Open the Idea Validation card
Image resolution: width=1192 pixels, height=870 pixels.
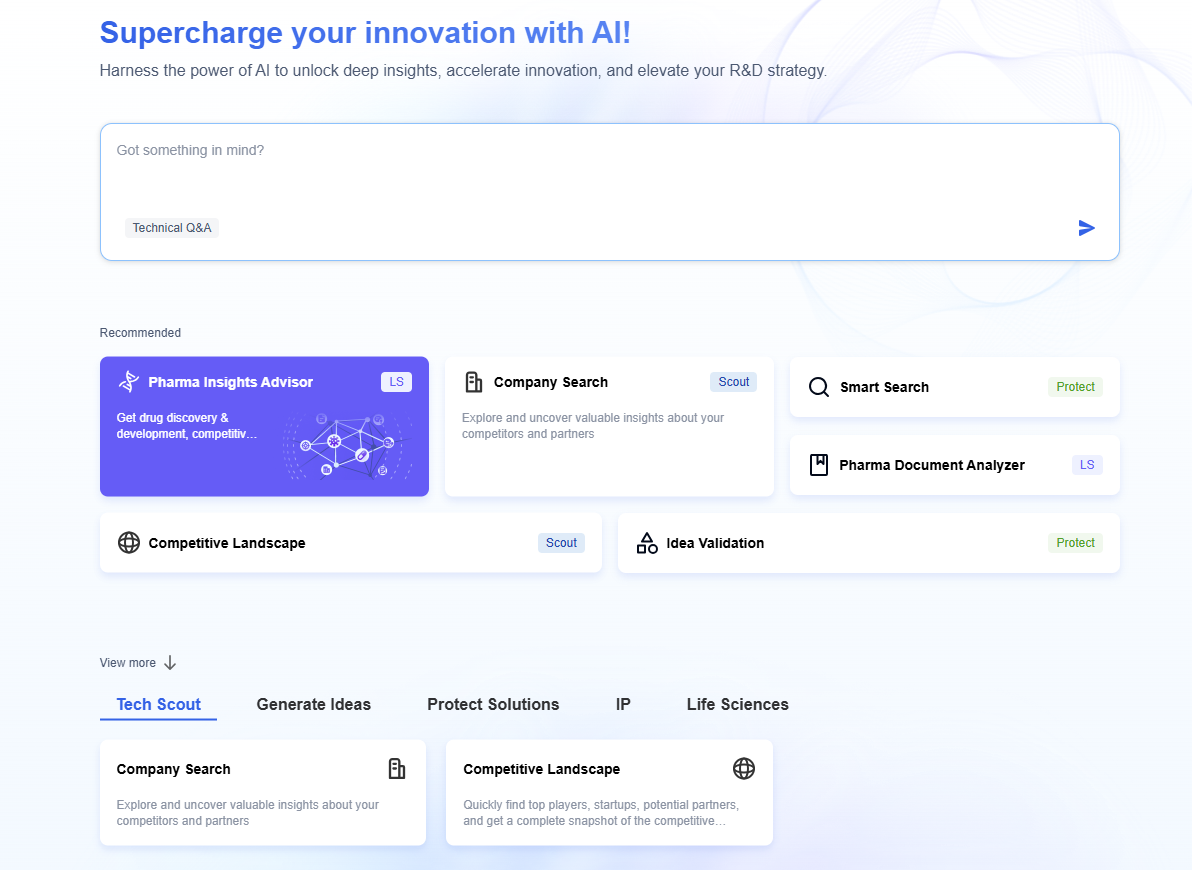(868, 543)
